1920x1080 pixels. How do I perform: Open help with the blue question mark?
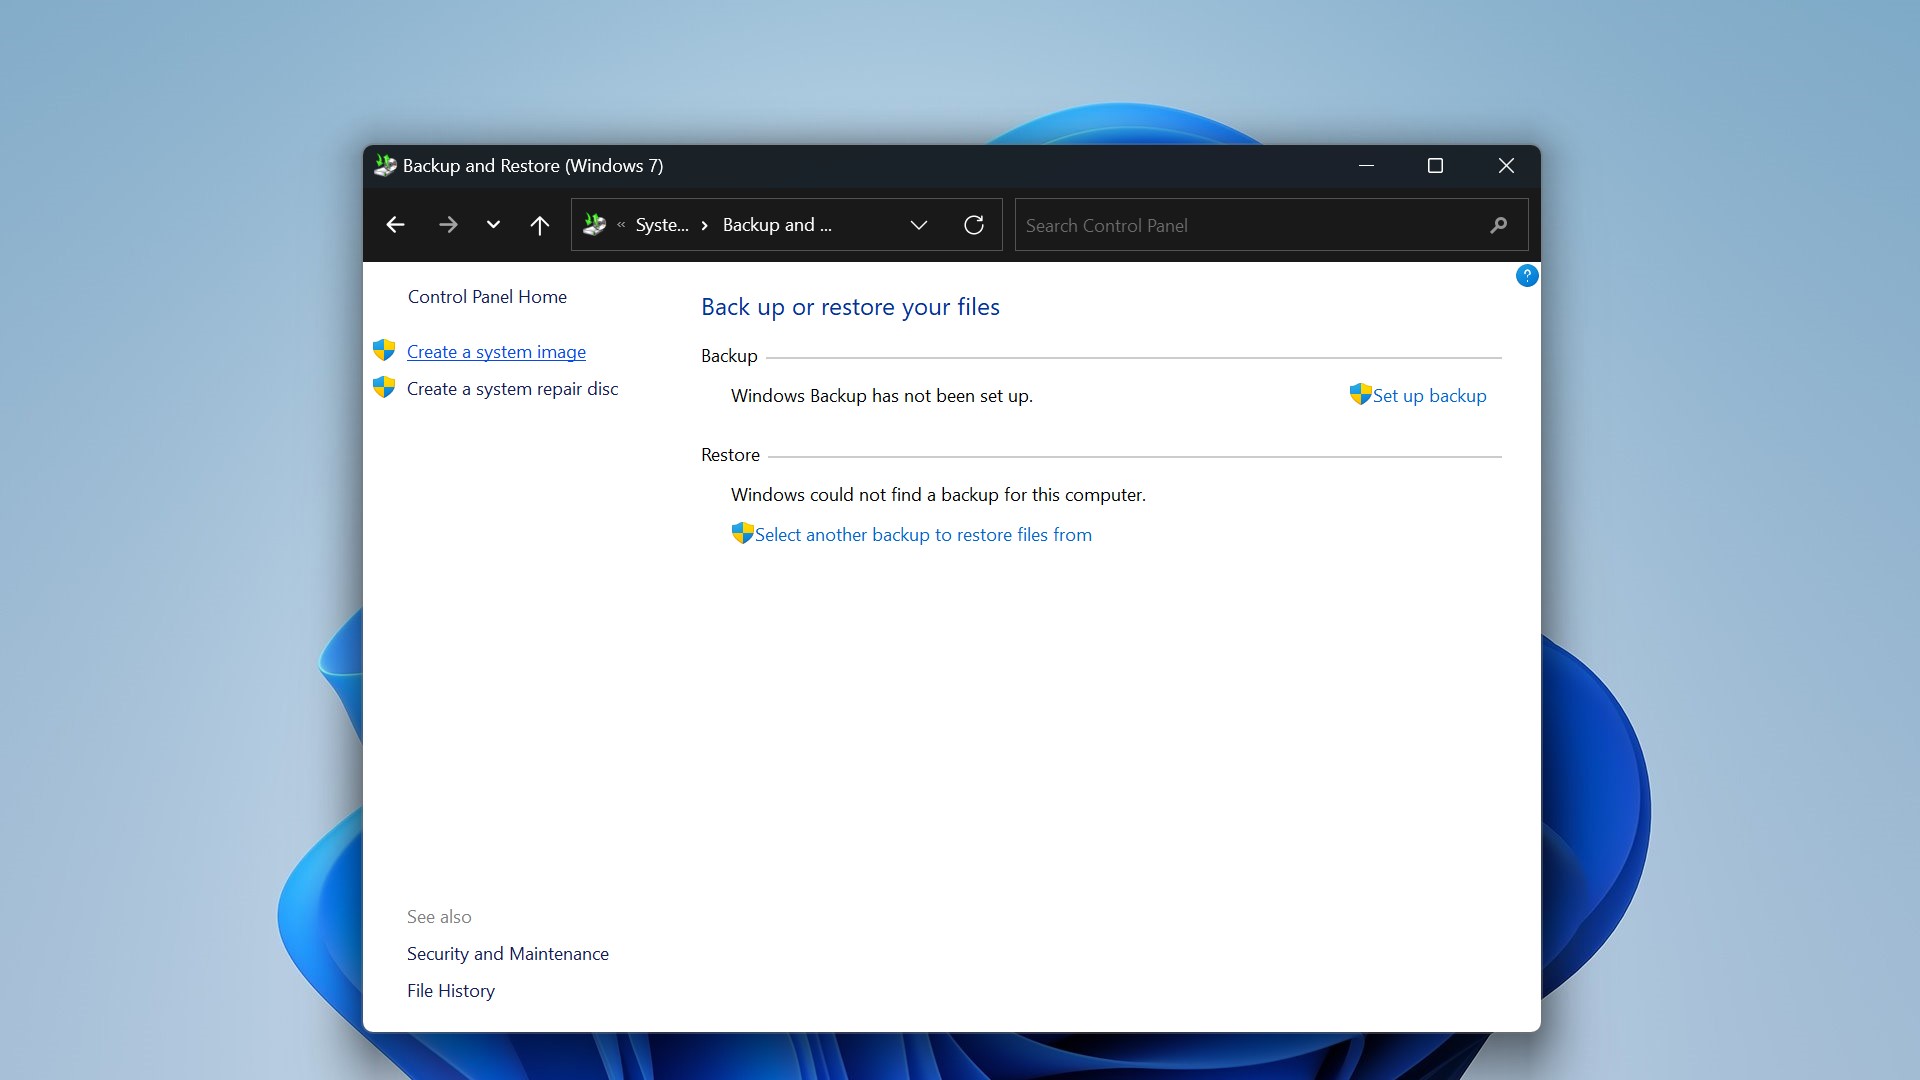click(1527, 275)
